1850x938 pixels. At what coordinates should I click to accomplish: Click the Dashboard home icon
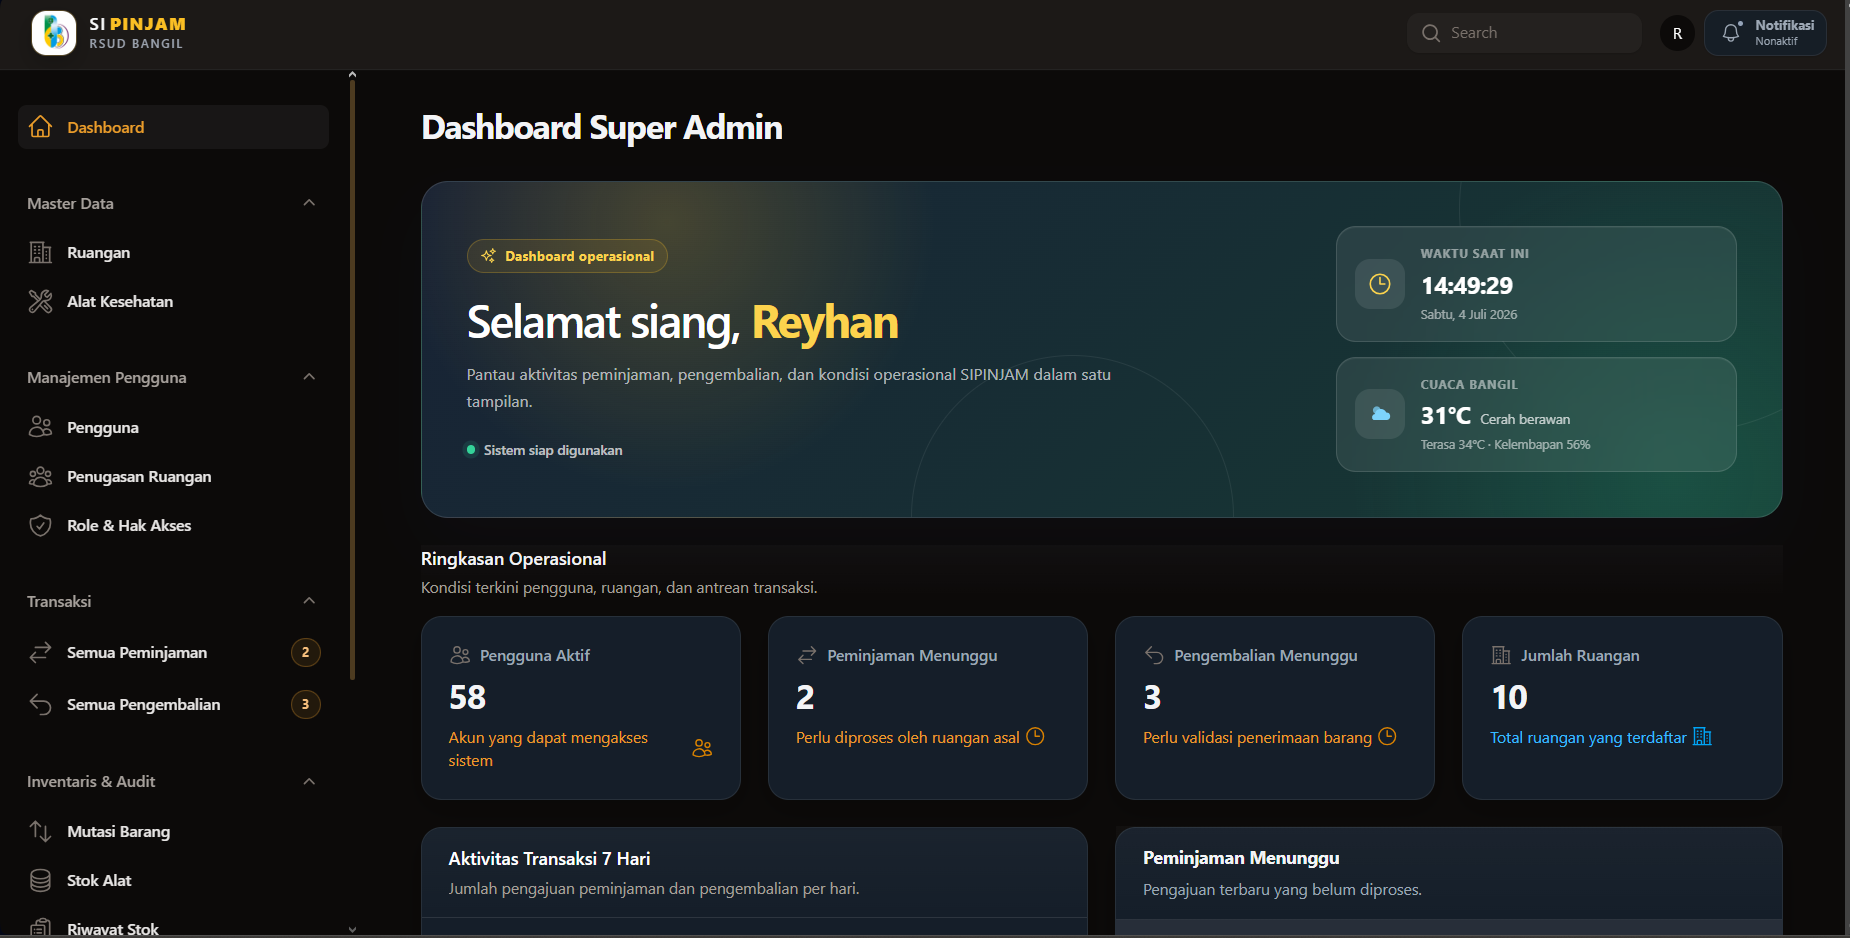click(x=40, y=127)
